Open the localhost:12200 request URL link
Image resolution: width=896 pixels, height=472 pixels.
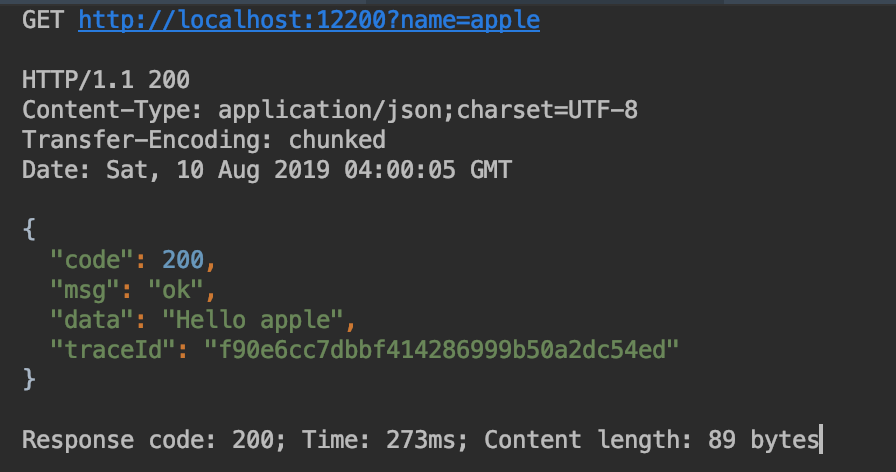tap(308, 20)
